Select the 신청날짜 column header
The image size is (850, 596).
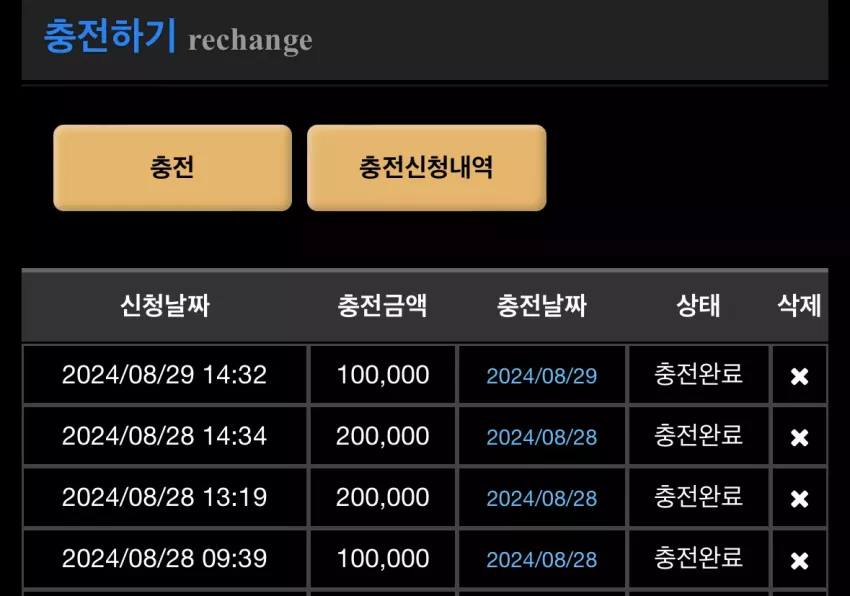pyautogui.click(x=165, y=305)
